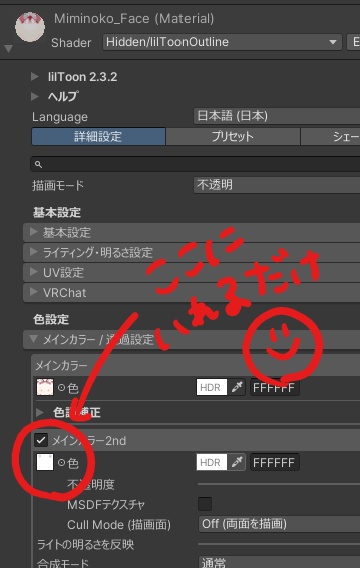Screen dimensions: 360x568
Task: Toggle the メインカラー2nd checkbox
Action: point(41,440)
